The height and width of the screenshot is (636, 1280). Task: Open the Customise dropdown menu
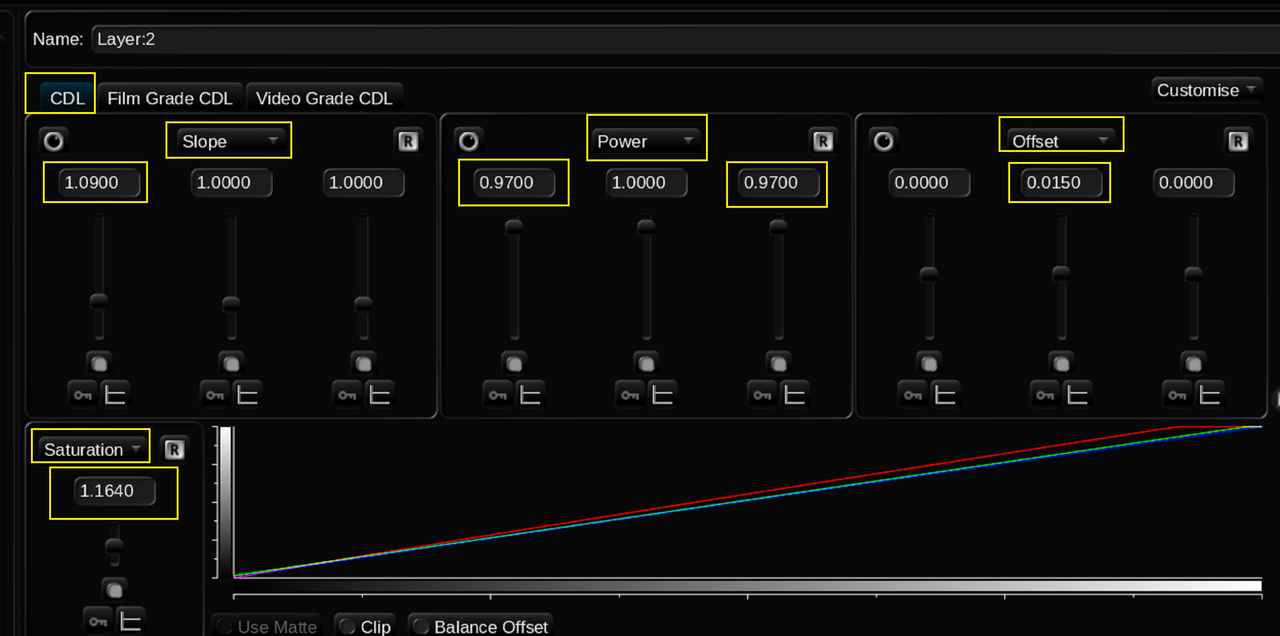(1205, 90)
